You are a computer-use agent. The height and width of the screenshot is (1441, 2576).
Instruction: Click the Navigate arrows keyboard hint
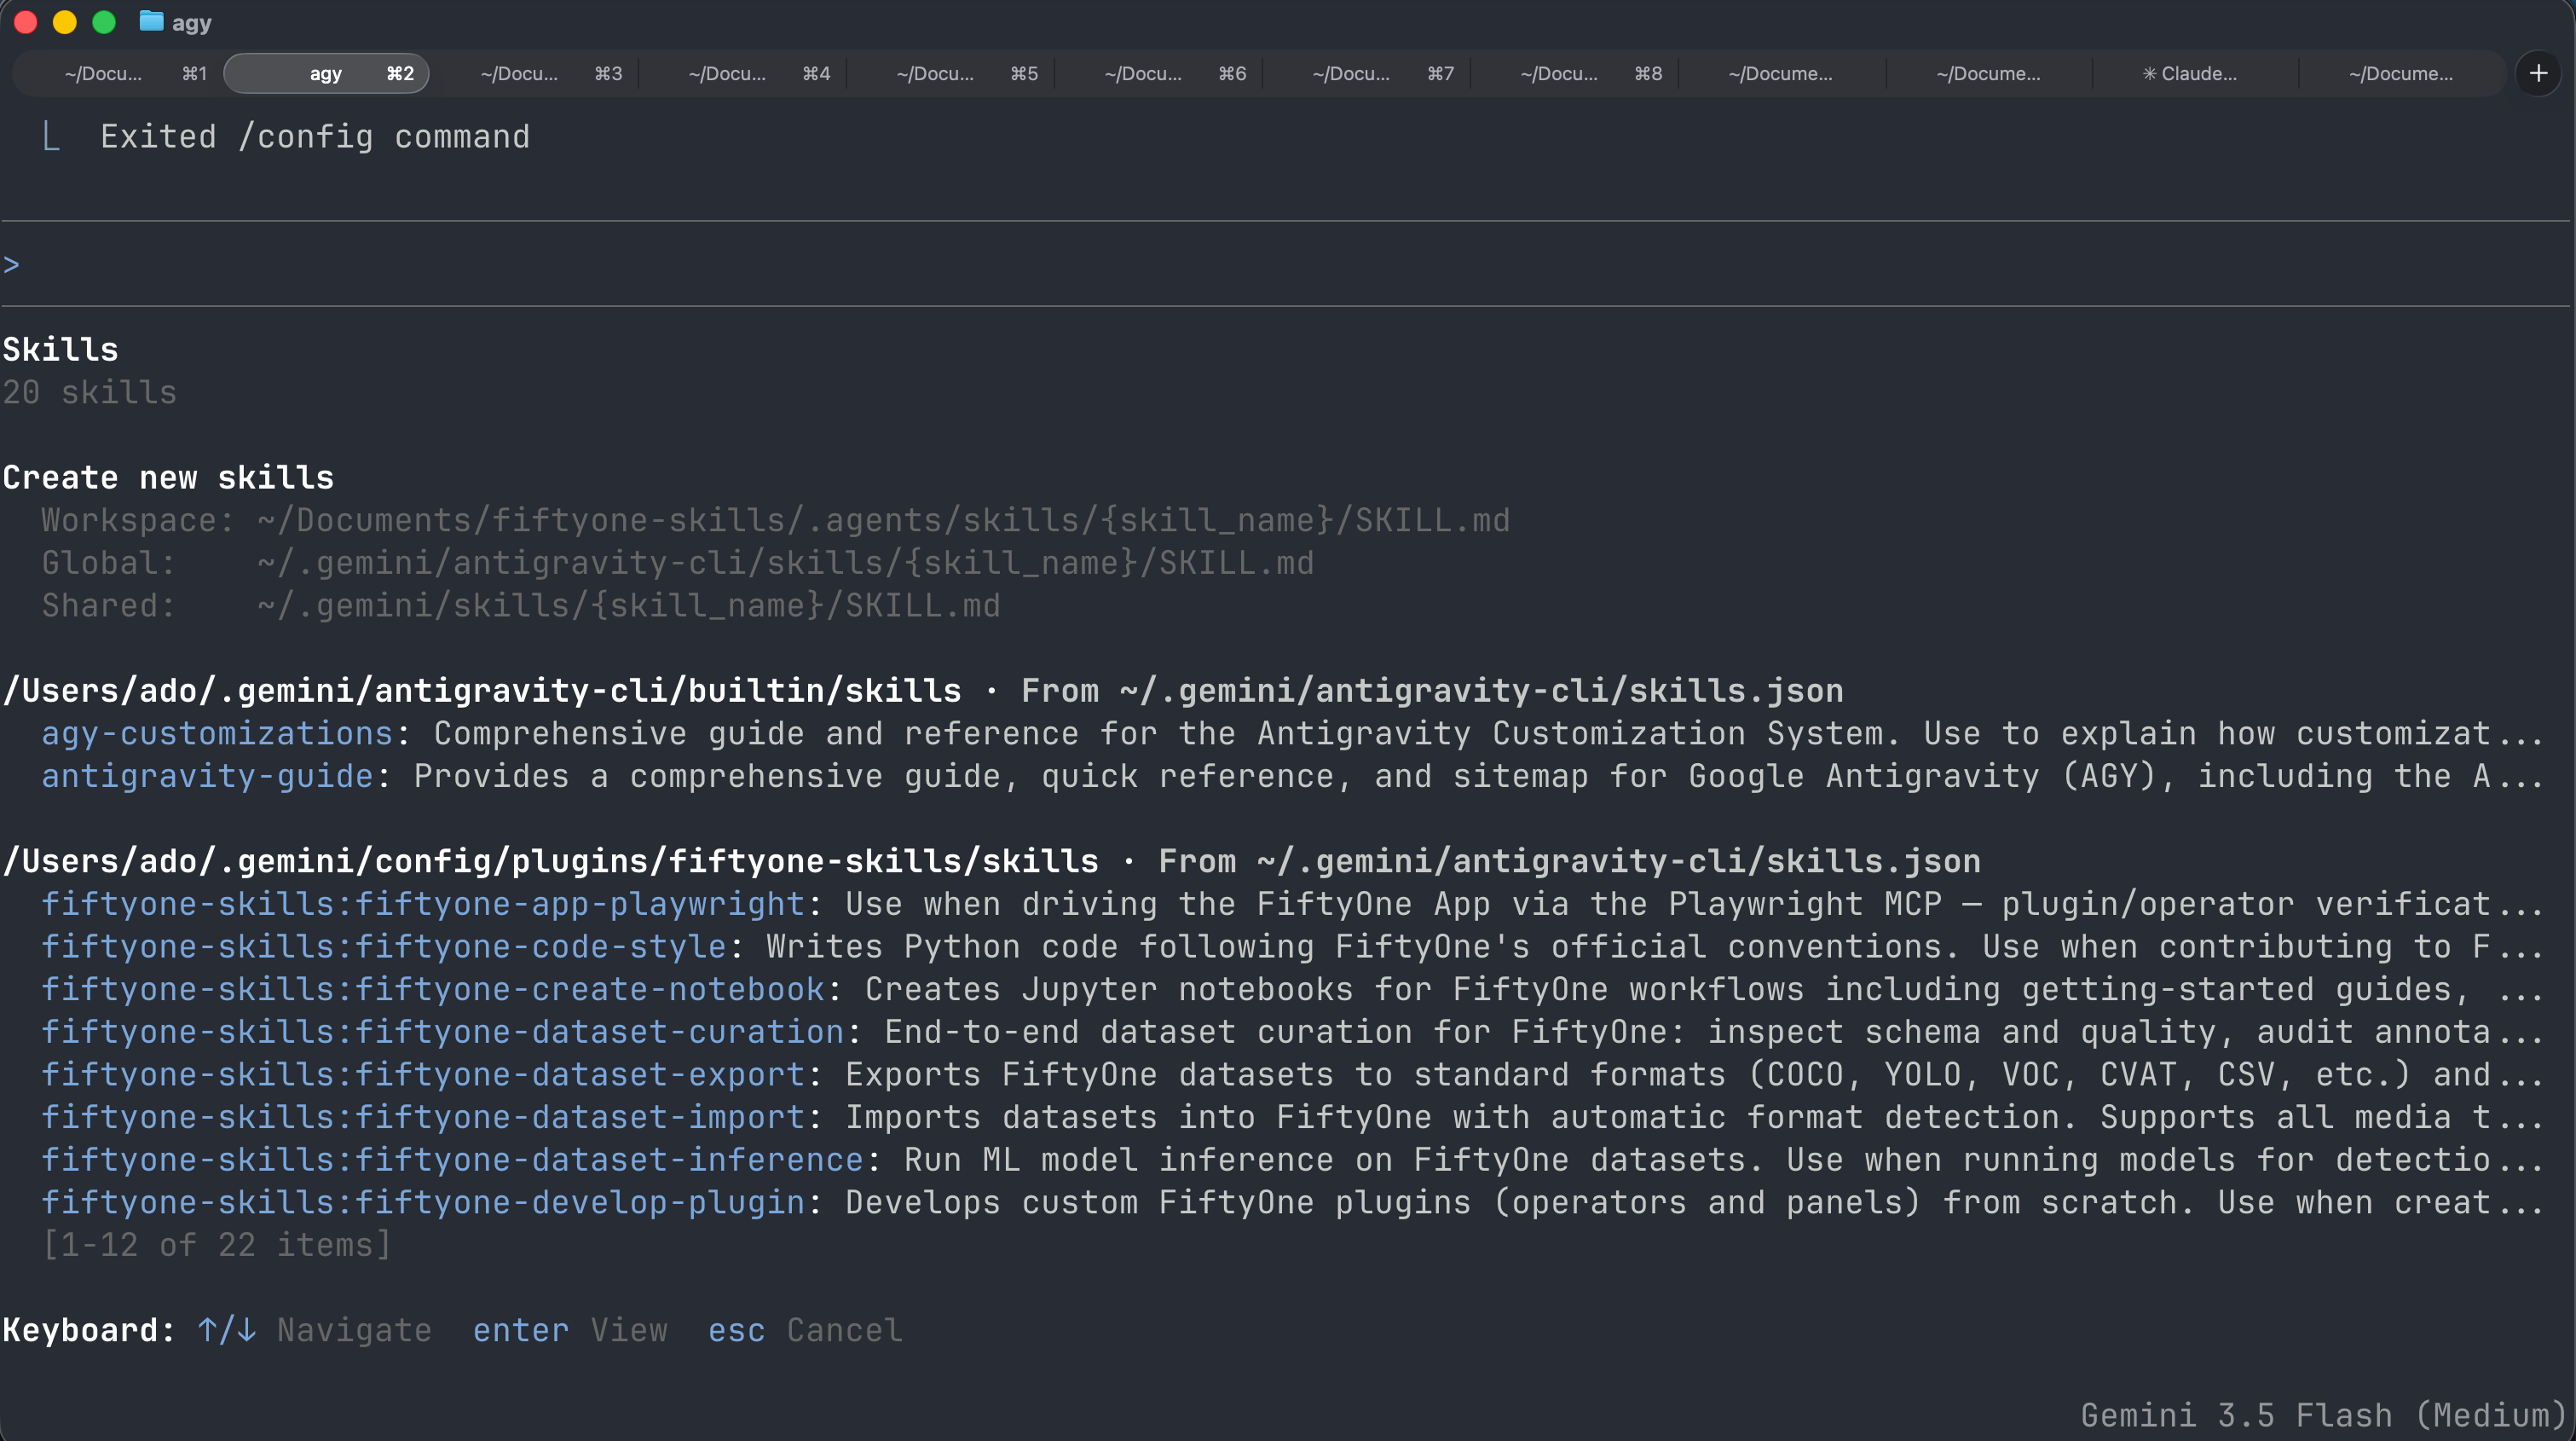click(315, 1330)
